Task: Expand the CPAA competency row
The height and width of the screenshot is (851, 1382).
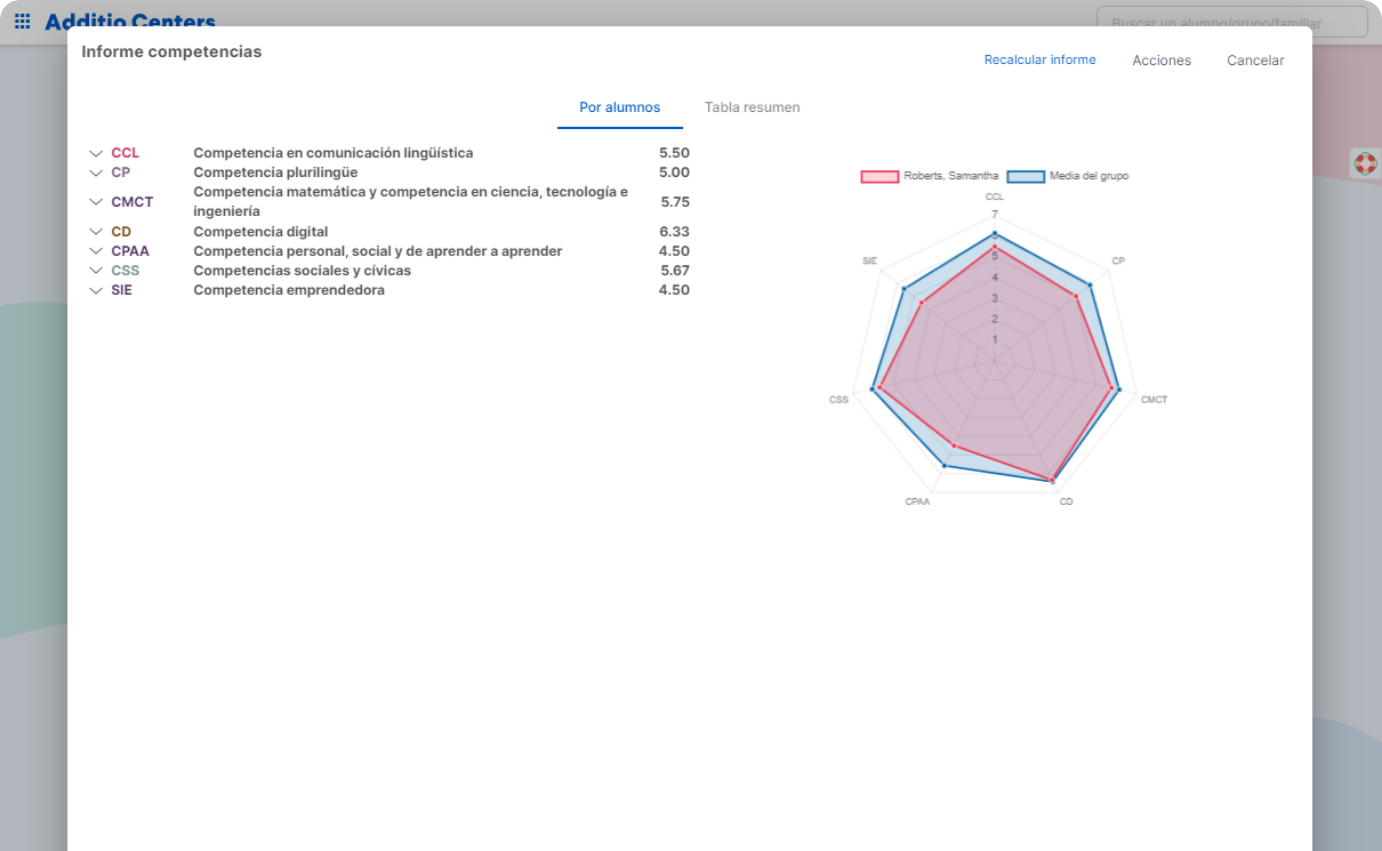Action: [96, 251]
